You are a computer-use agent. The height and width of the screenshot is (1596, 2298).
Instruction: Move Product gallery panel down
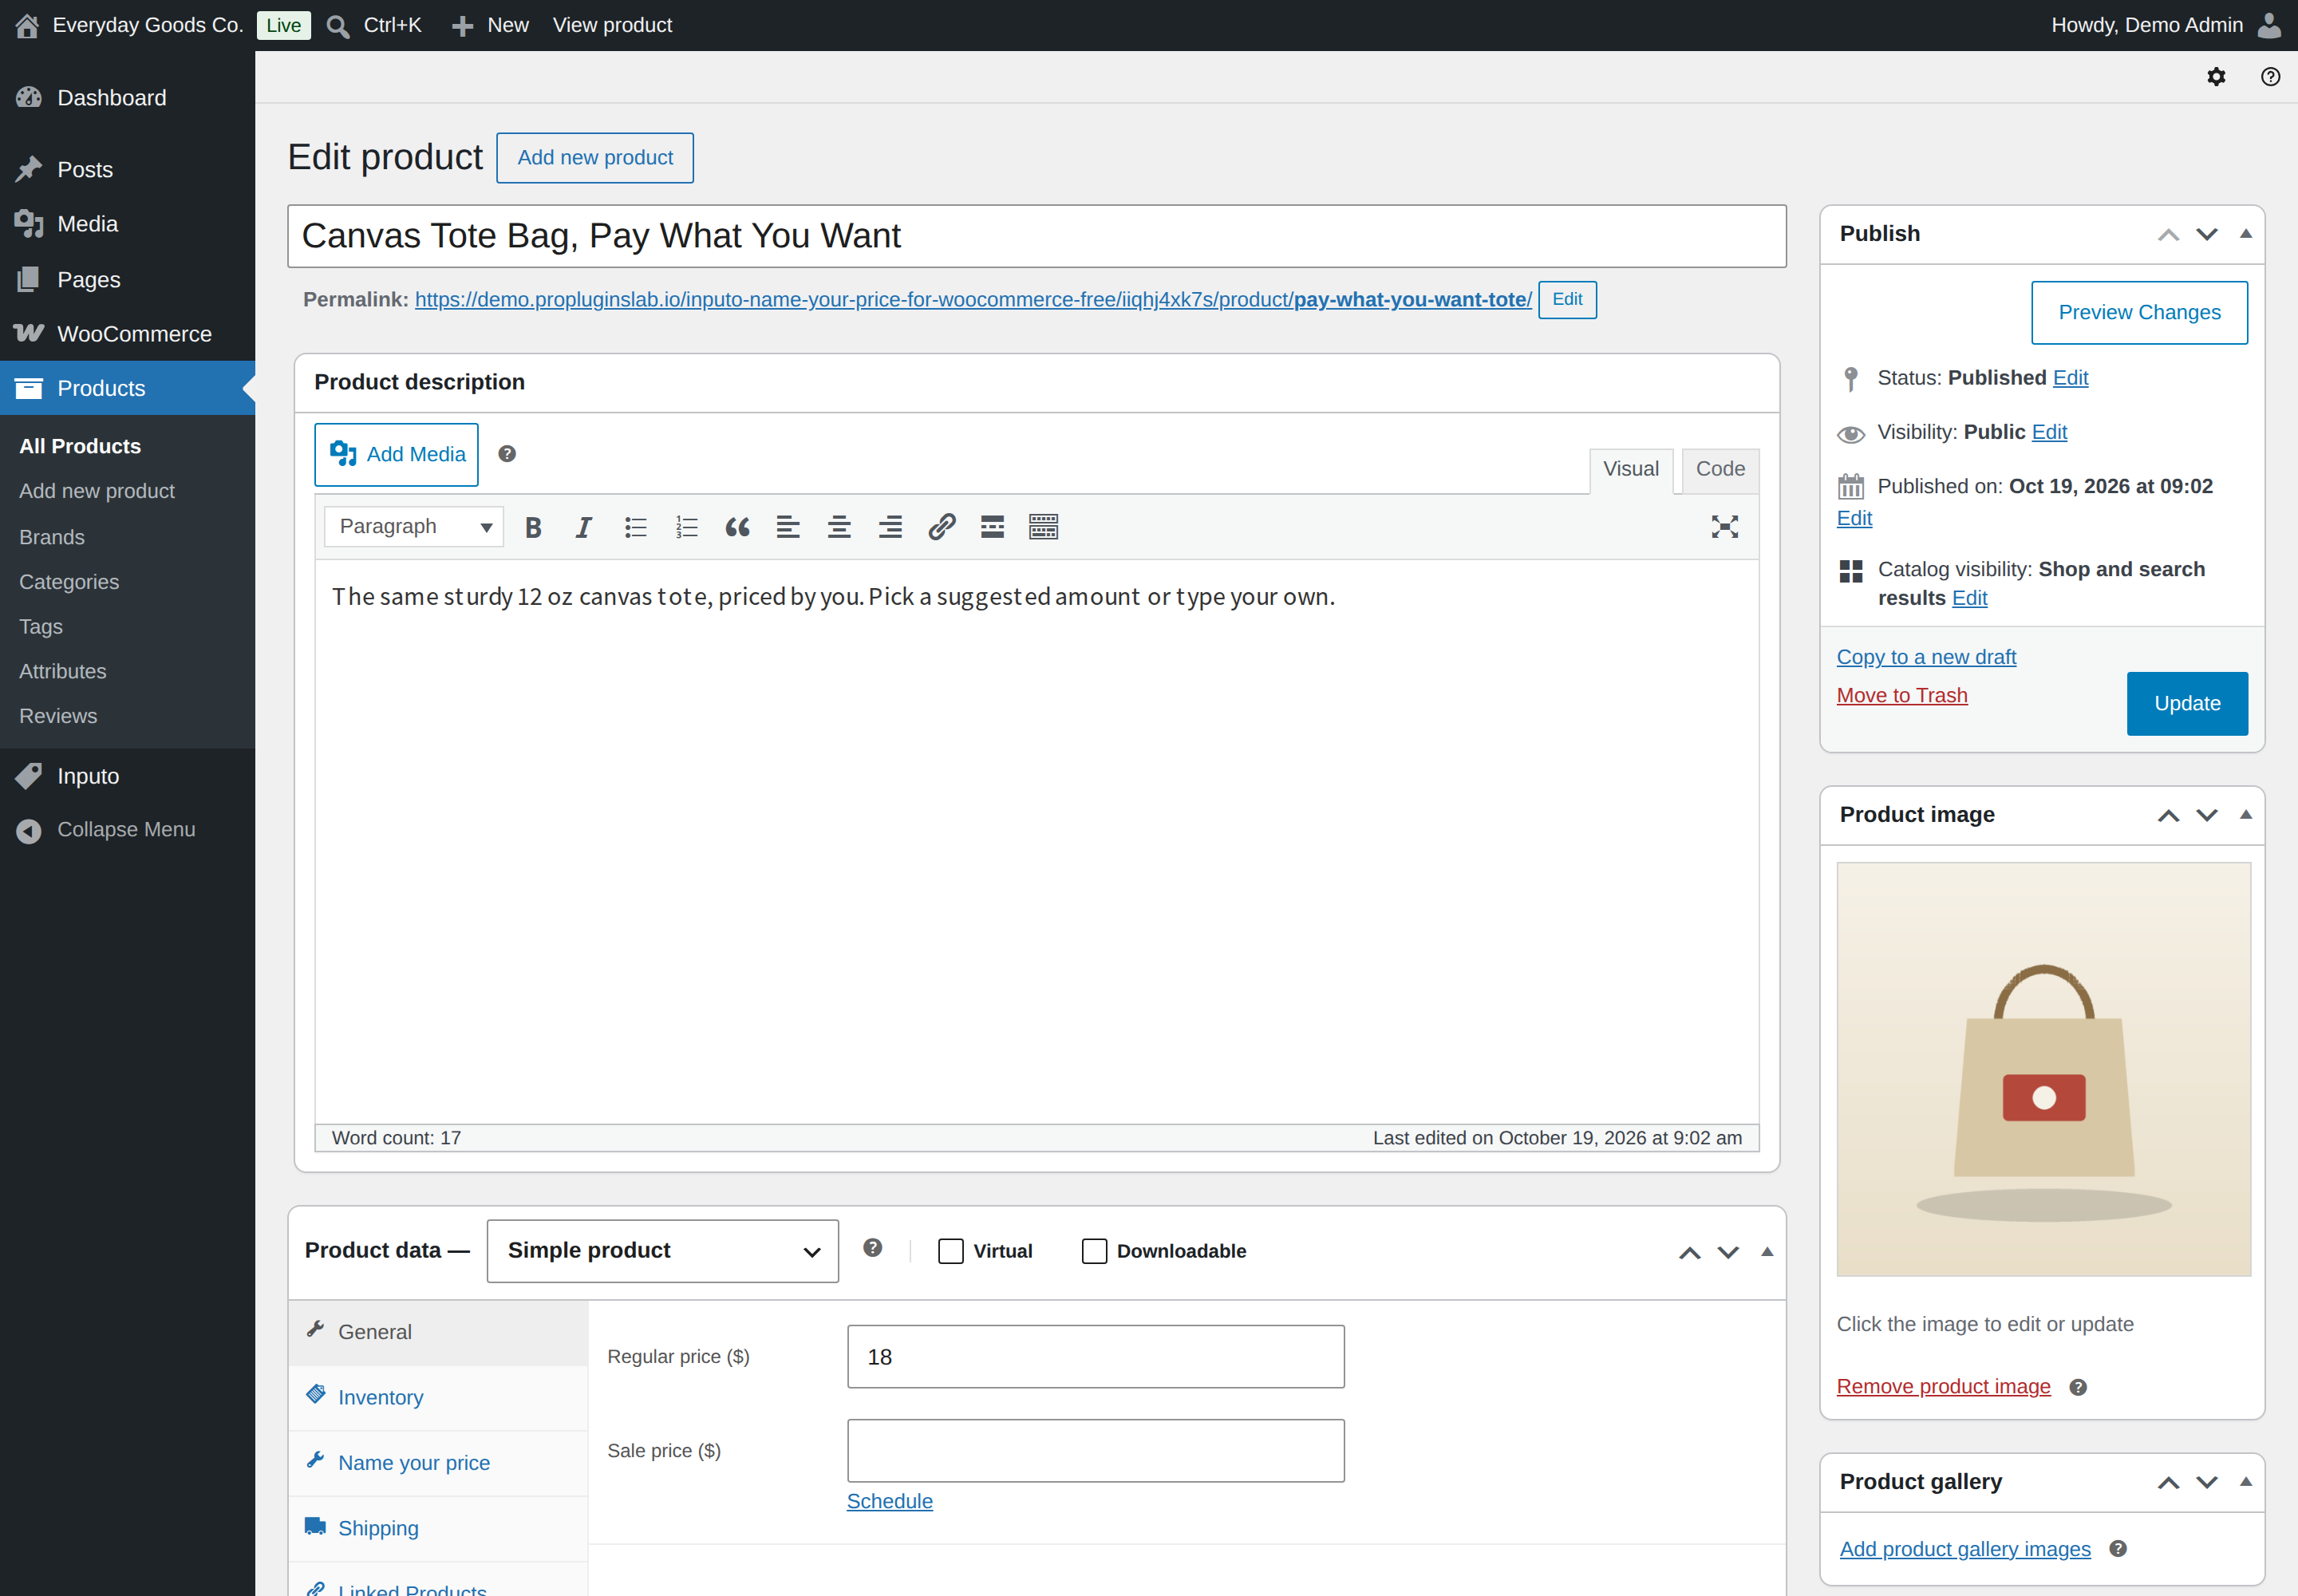pyautogui.click(x=2207, y=1482)
